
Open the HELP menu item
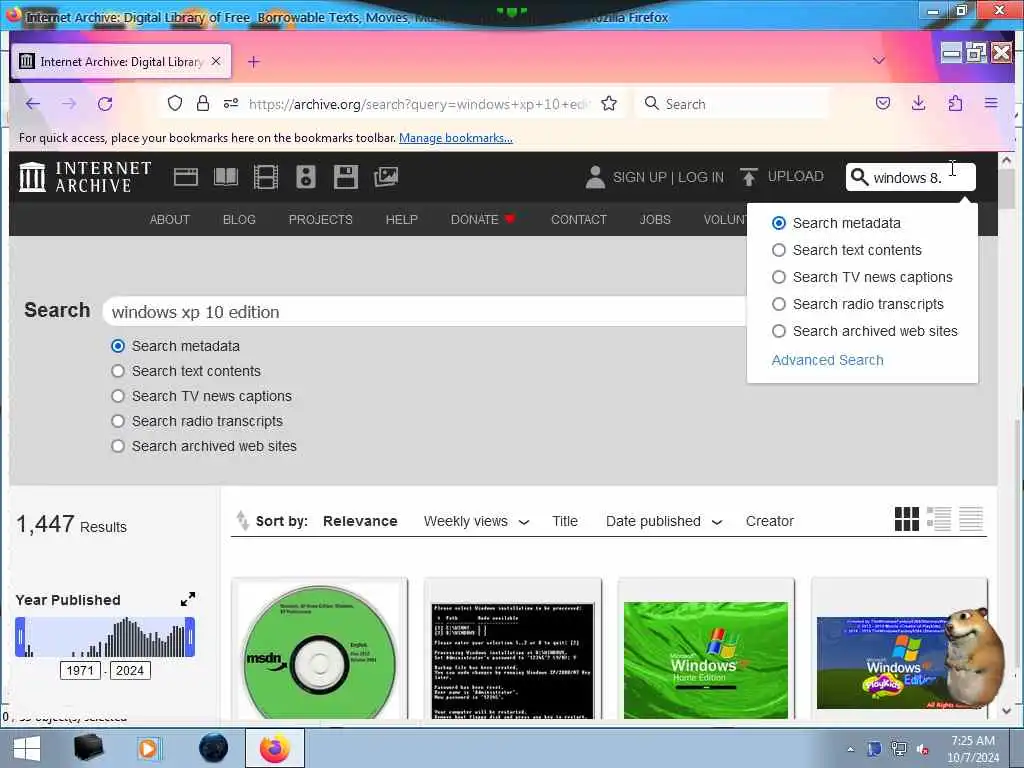[x=402, y=219]
